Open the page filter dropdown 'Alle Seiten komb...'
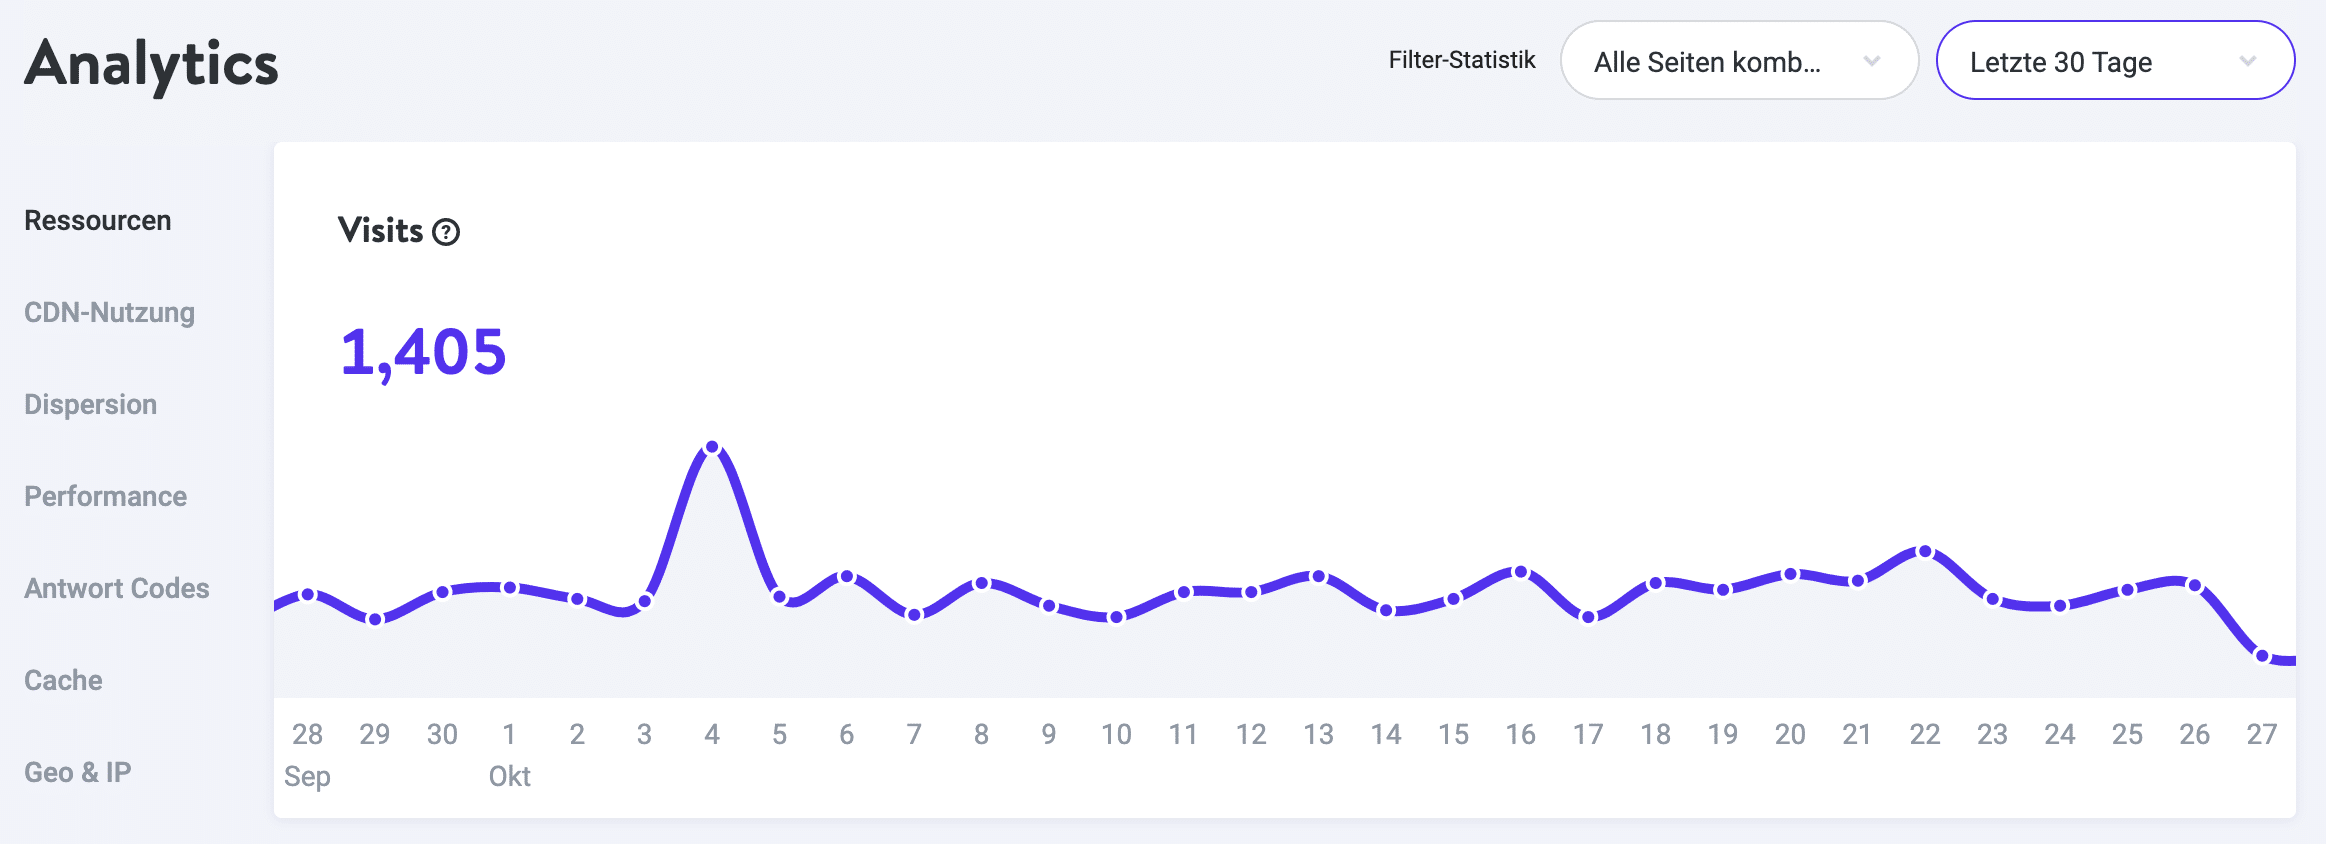The height and width of the screenshot is (844, 2326). 1740,60
